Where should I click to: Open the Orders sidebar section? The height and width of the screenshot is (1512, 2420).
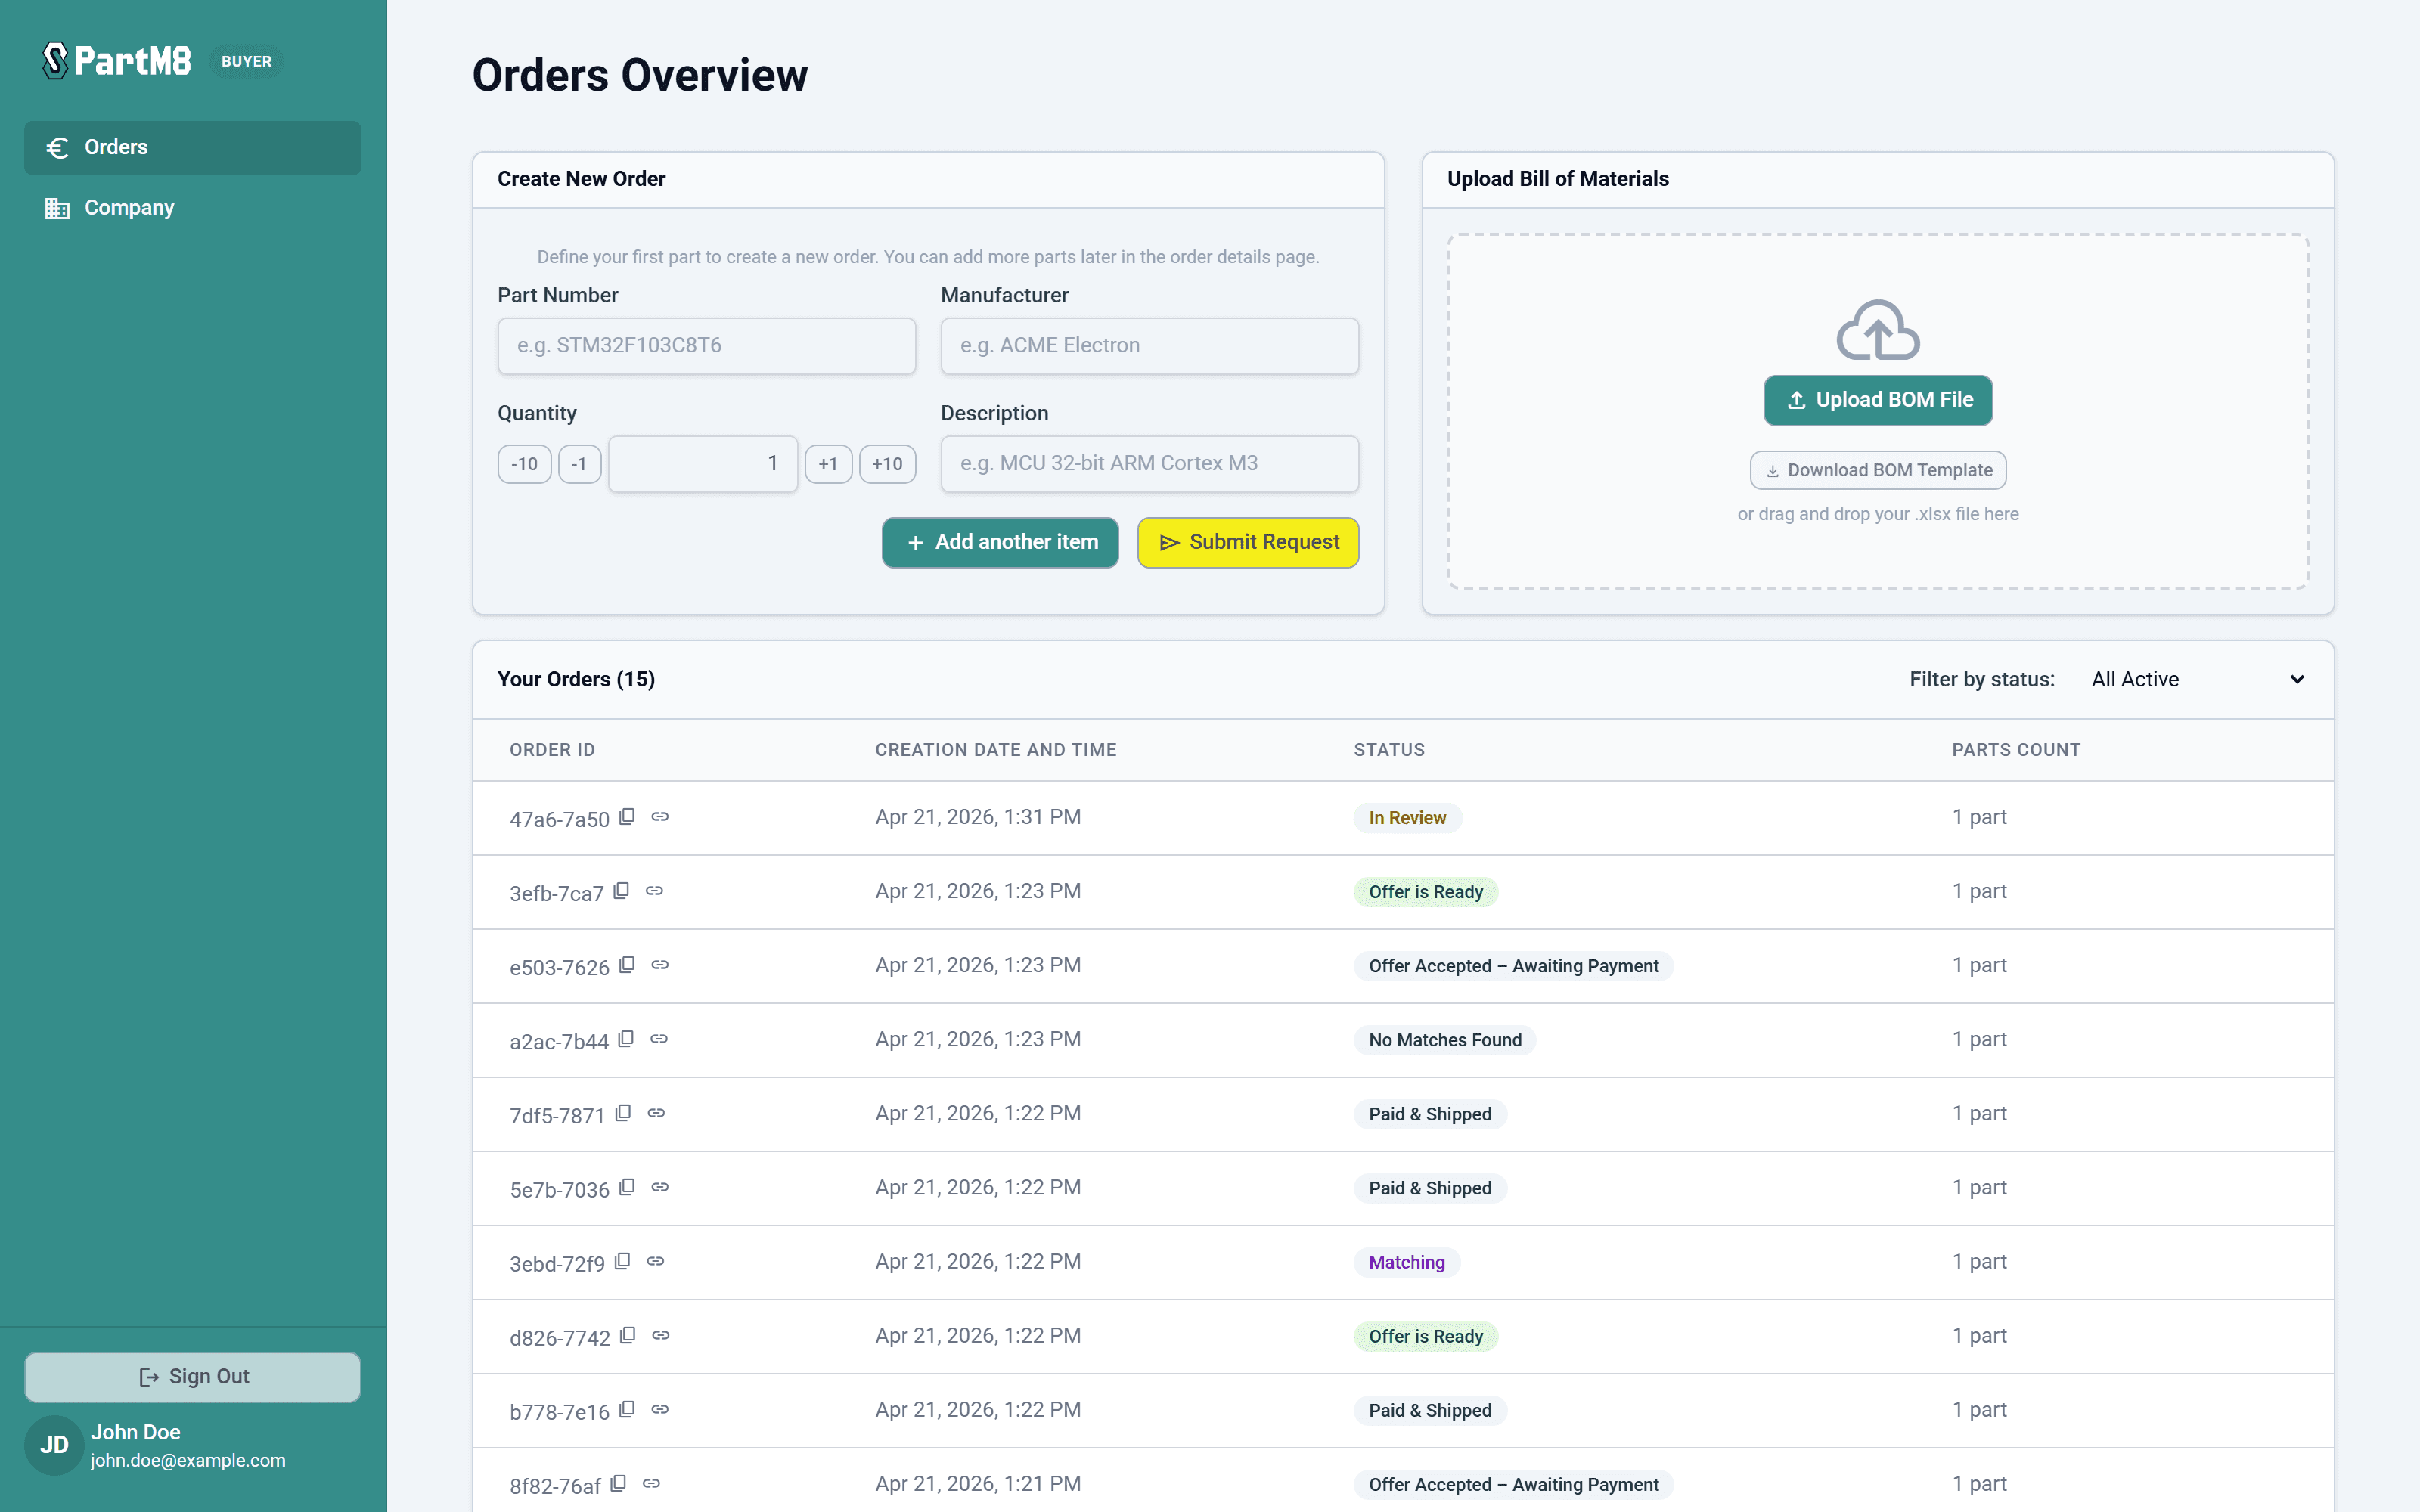pos(193,148)
